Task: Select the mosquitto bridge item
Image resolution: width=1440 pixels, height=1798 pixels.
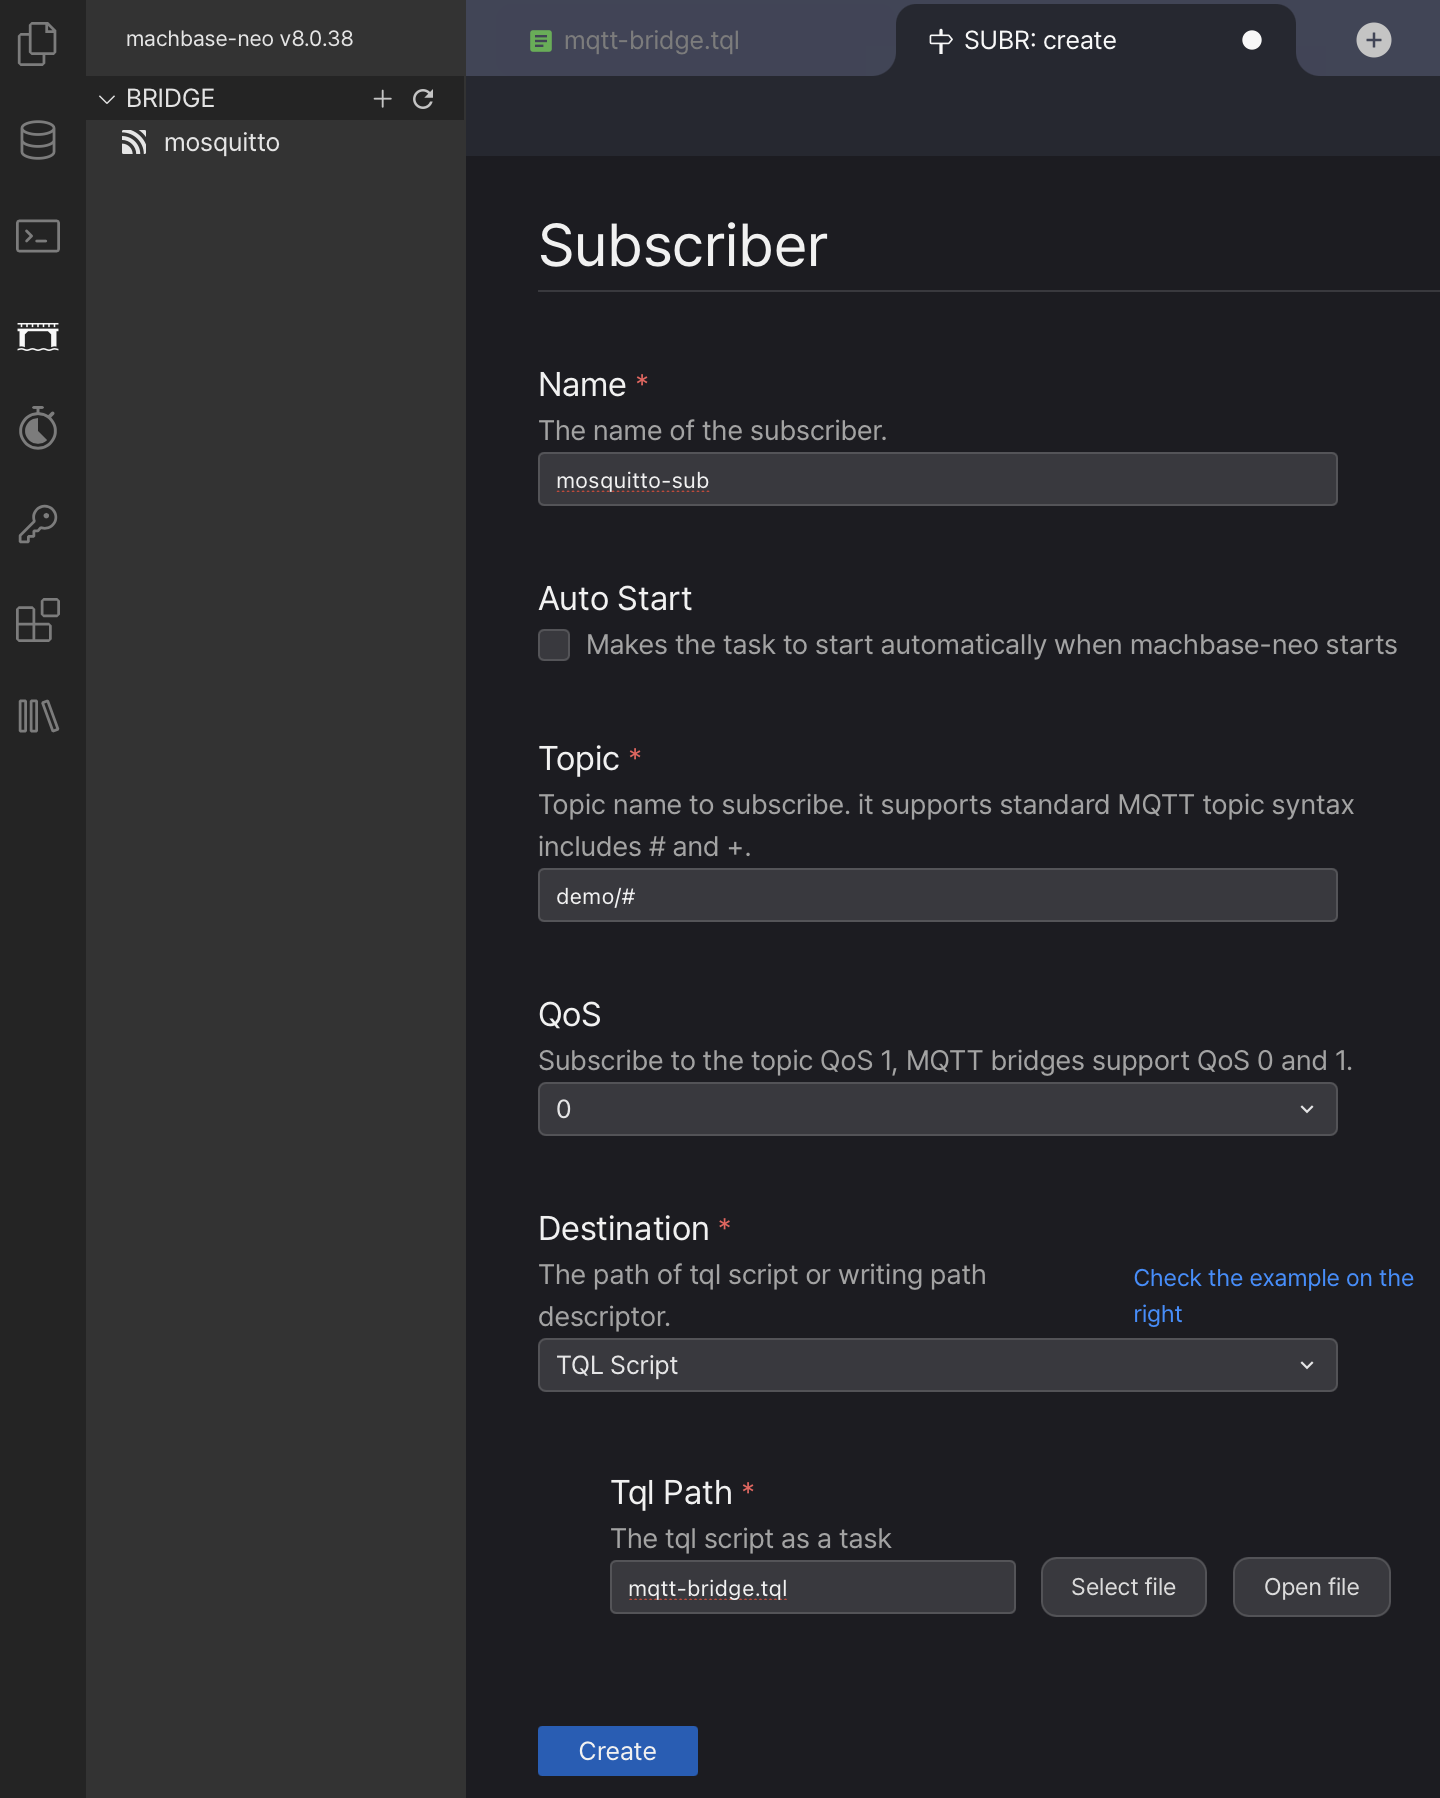Action: tap(221, 143)
